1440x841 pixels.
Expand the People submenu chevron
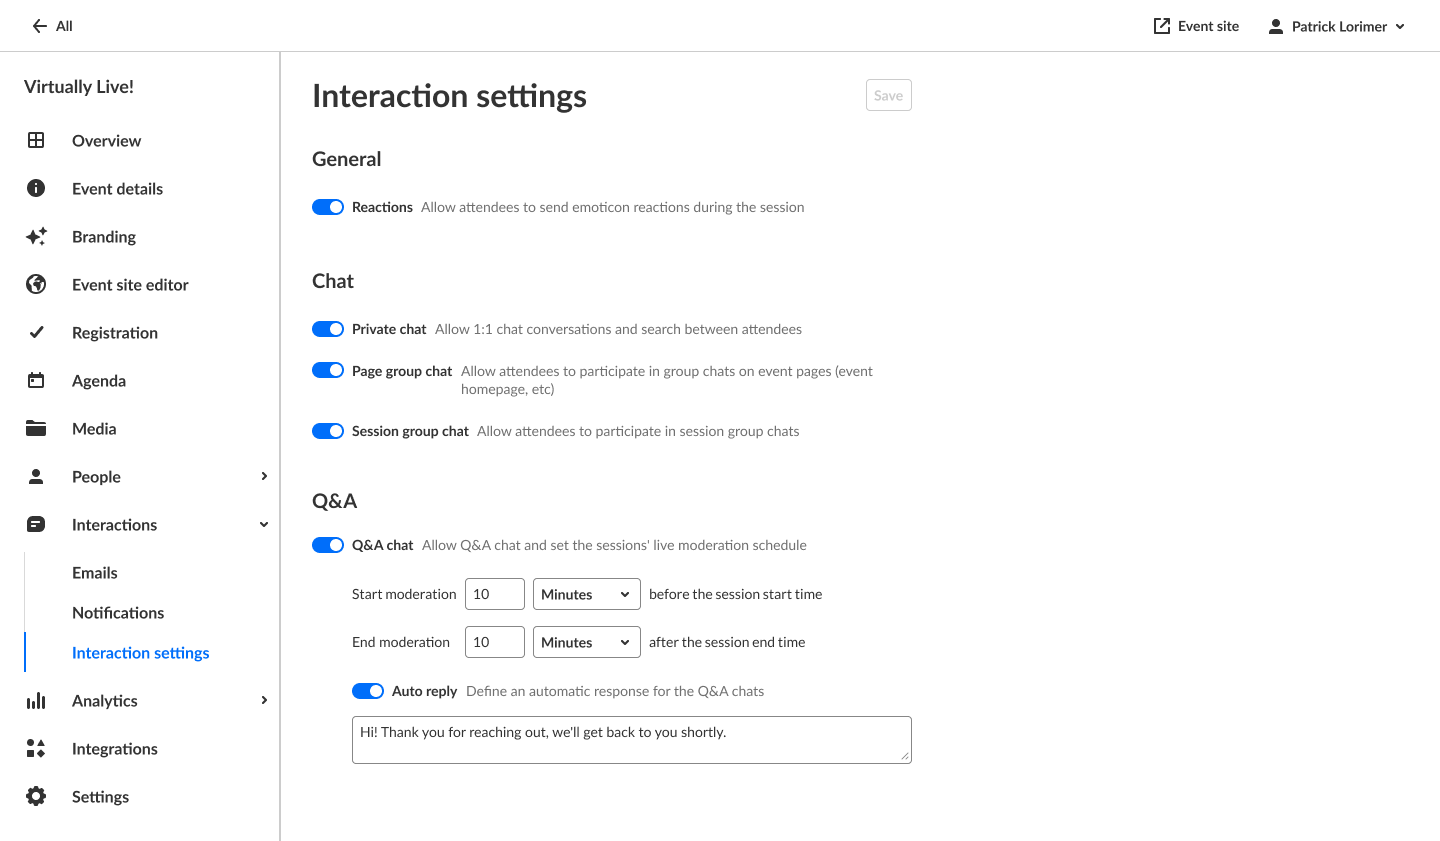[x=264, y=476]
